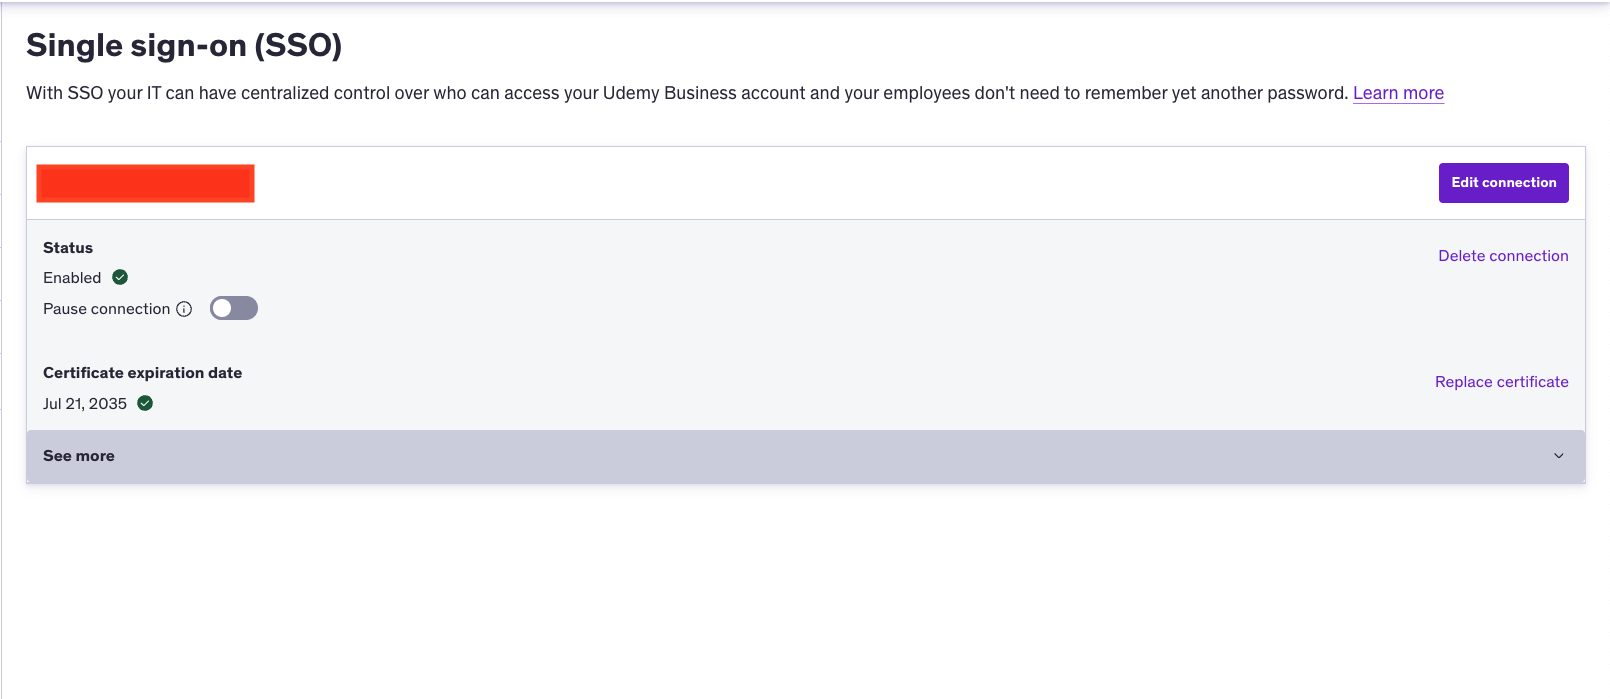Click the Single sign-on (SSO) heading
Image resolution: width=1610 pixels, height=699 pixels.
click(x=184, y=45)
